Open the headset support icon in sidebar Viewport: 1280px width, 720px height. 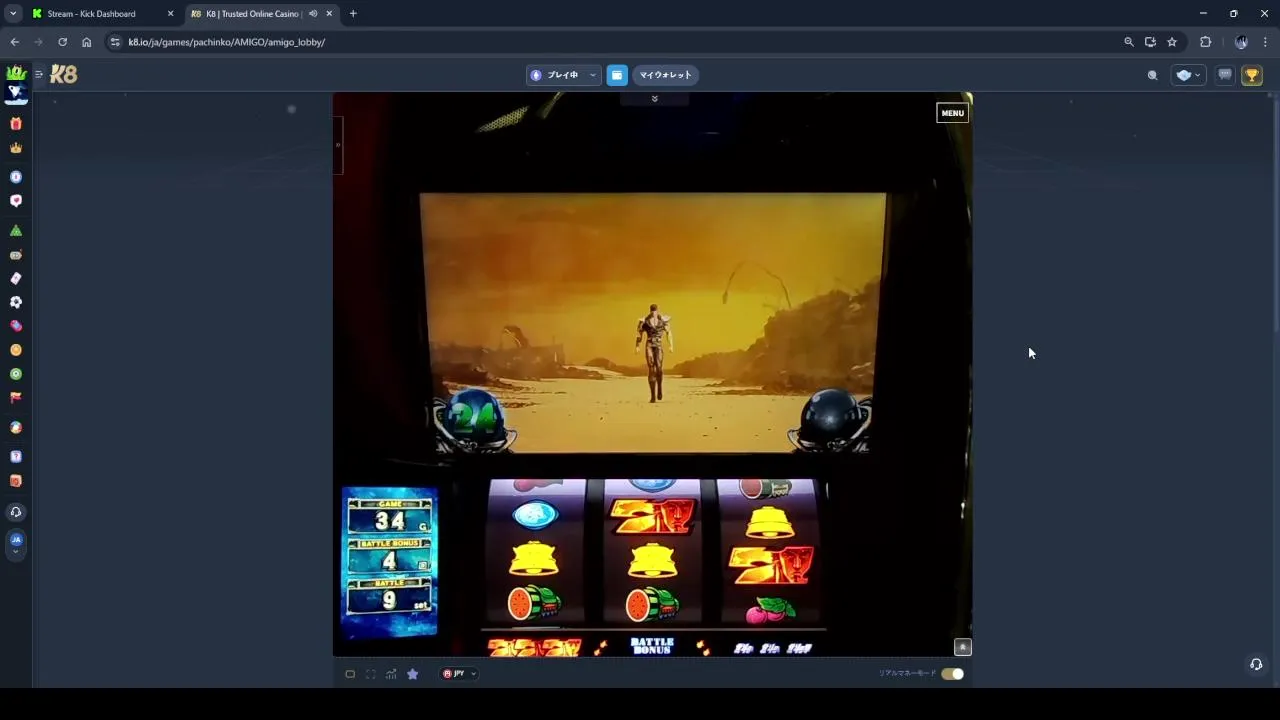click(x=15, y=512)
